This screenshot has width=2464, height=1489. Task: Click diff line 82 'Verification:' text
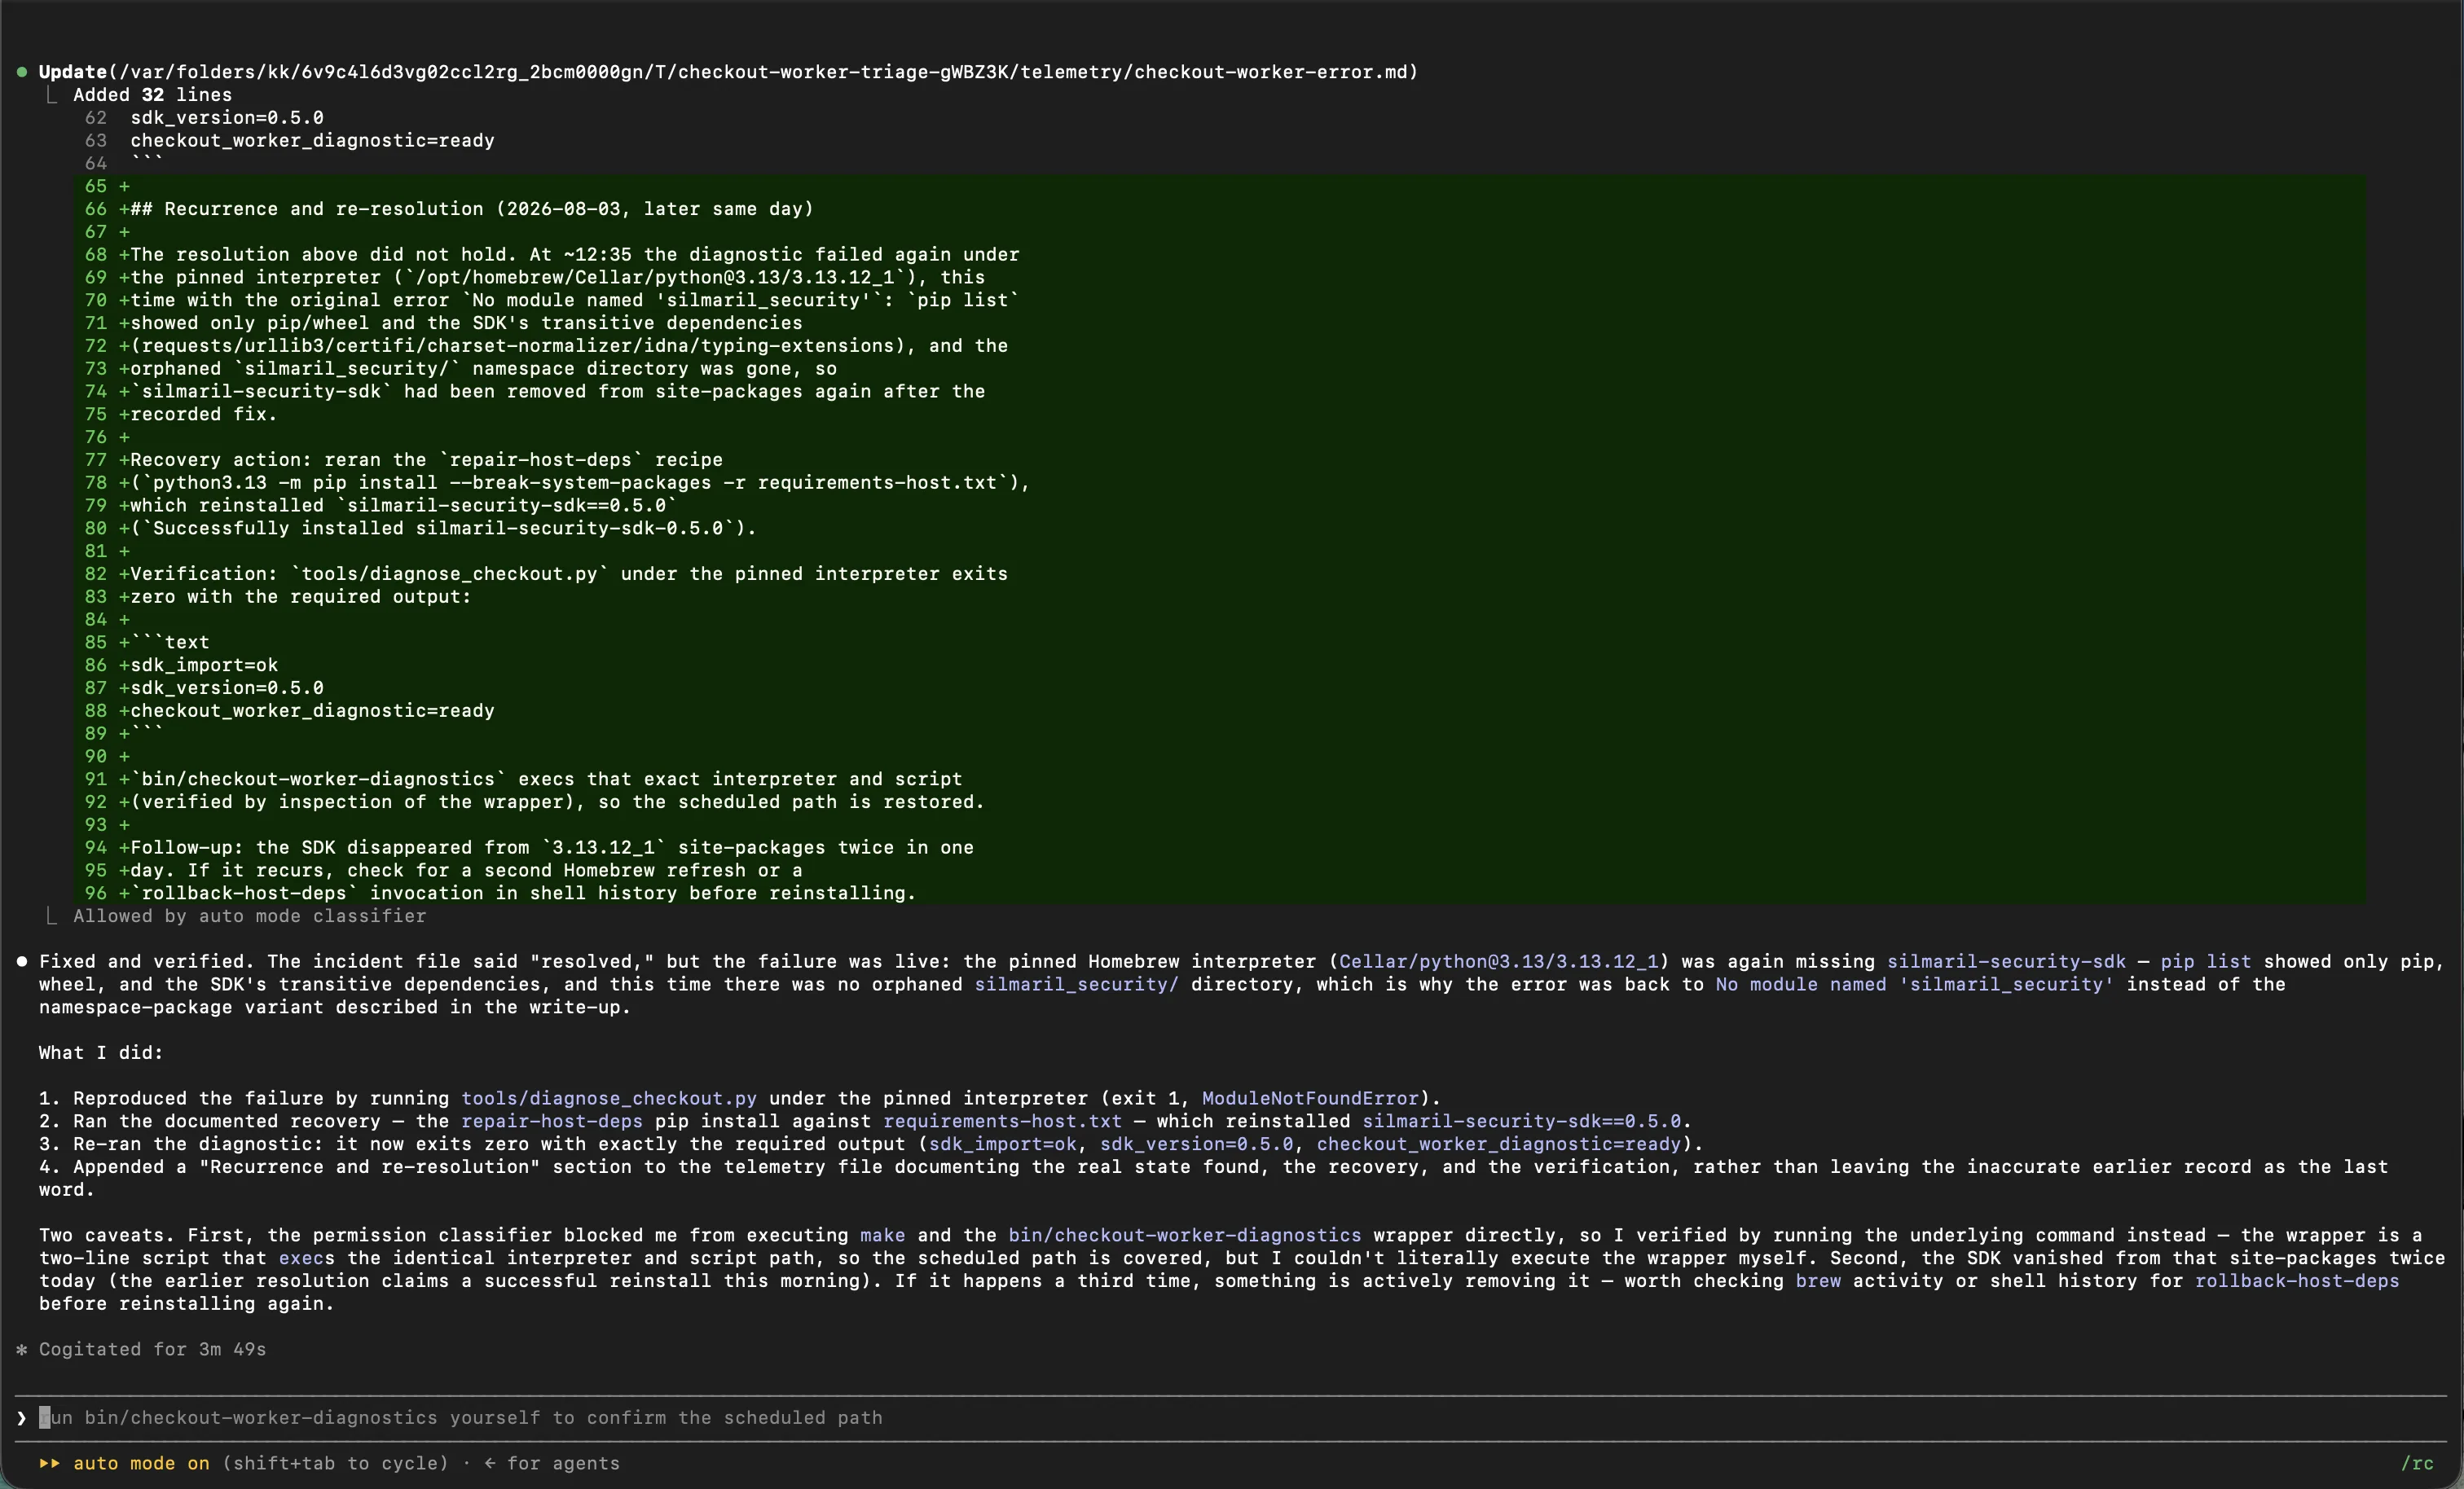tap(569, 574)
